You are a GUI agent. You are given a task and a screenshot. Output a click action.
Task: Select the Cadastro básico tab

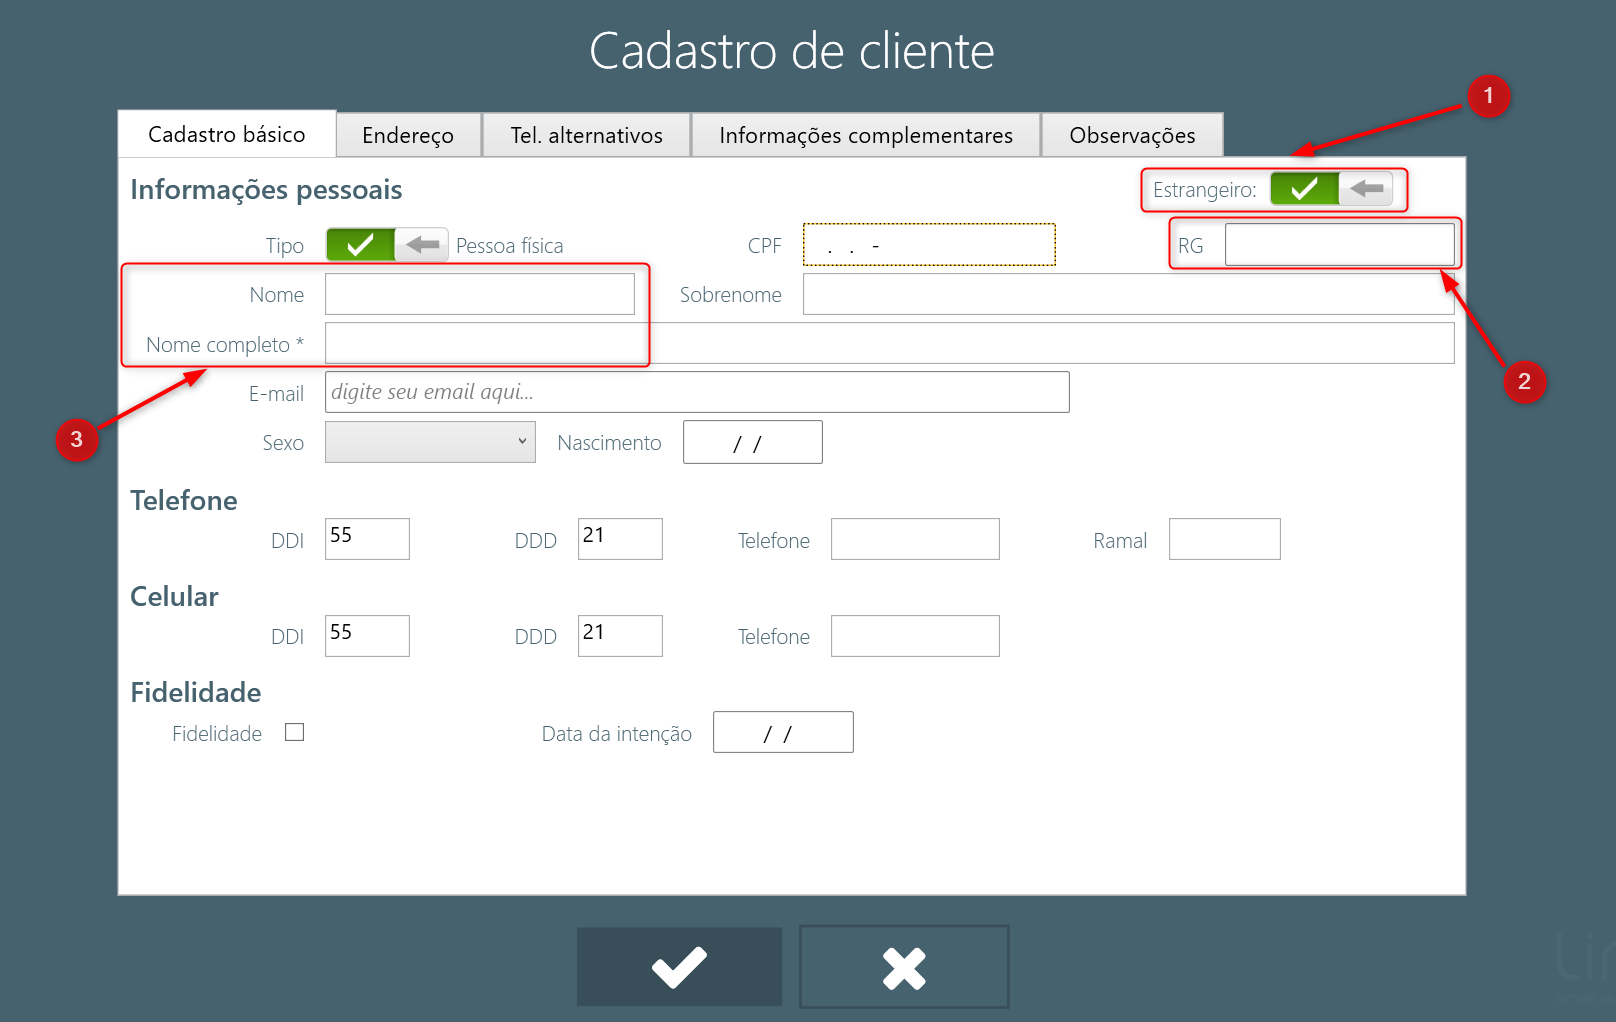[227, 134]
